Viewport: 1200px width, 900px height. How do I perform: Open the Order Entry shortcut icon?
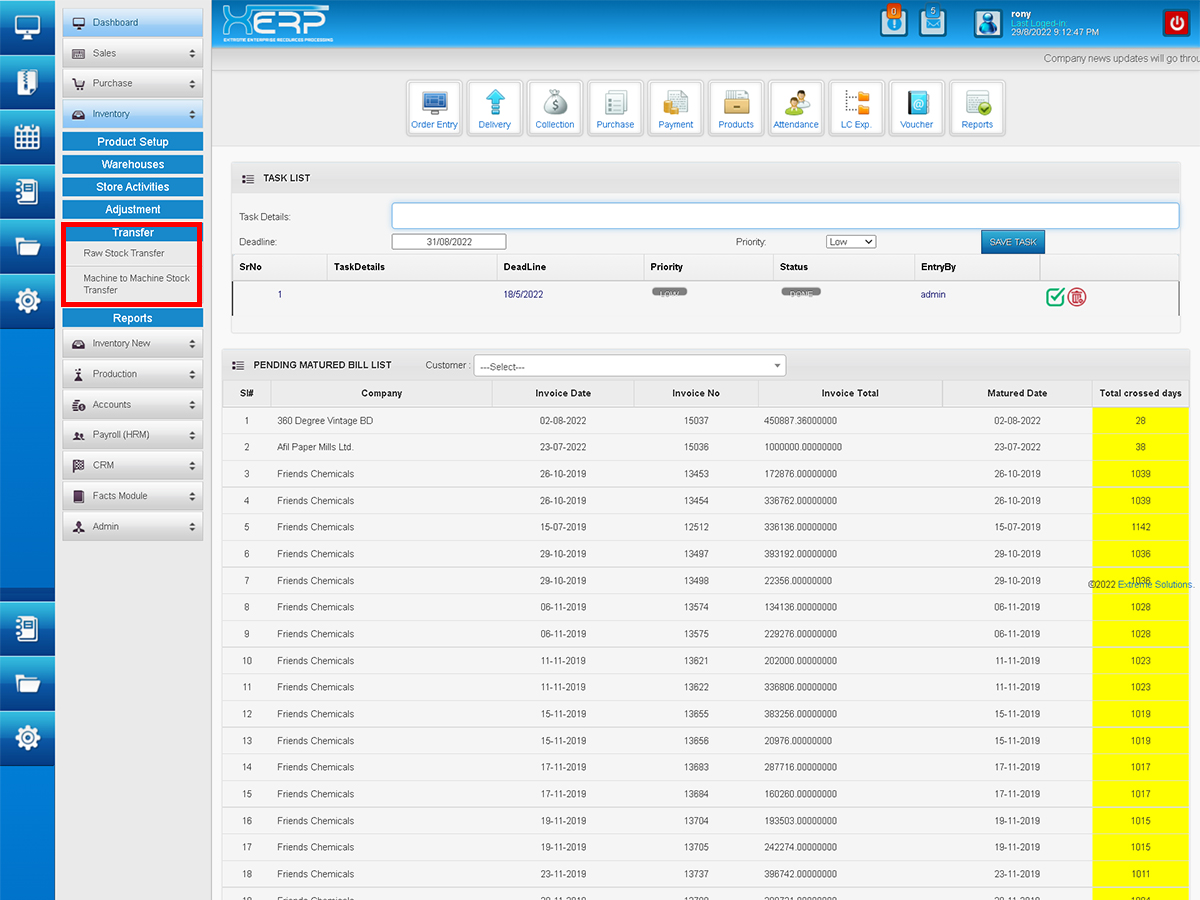tap(434, 108)
